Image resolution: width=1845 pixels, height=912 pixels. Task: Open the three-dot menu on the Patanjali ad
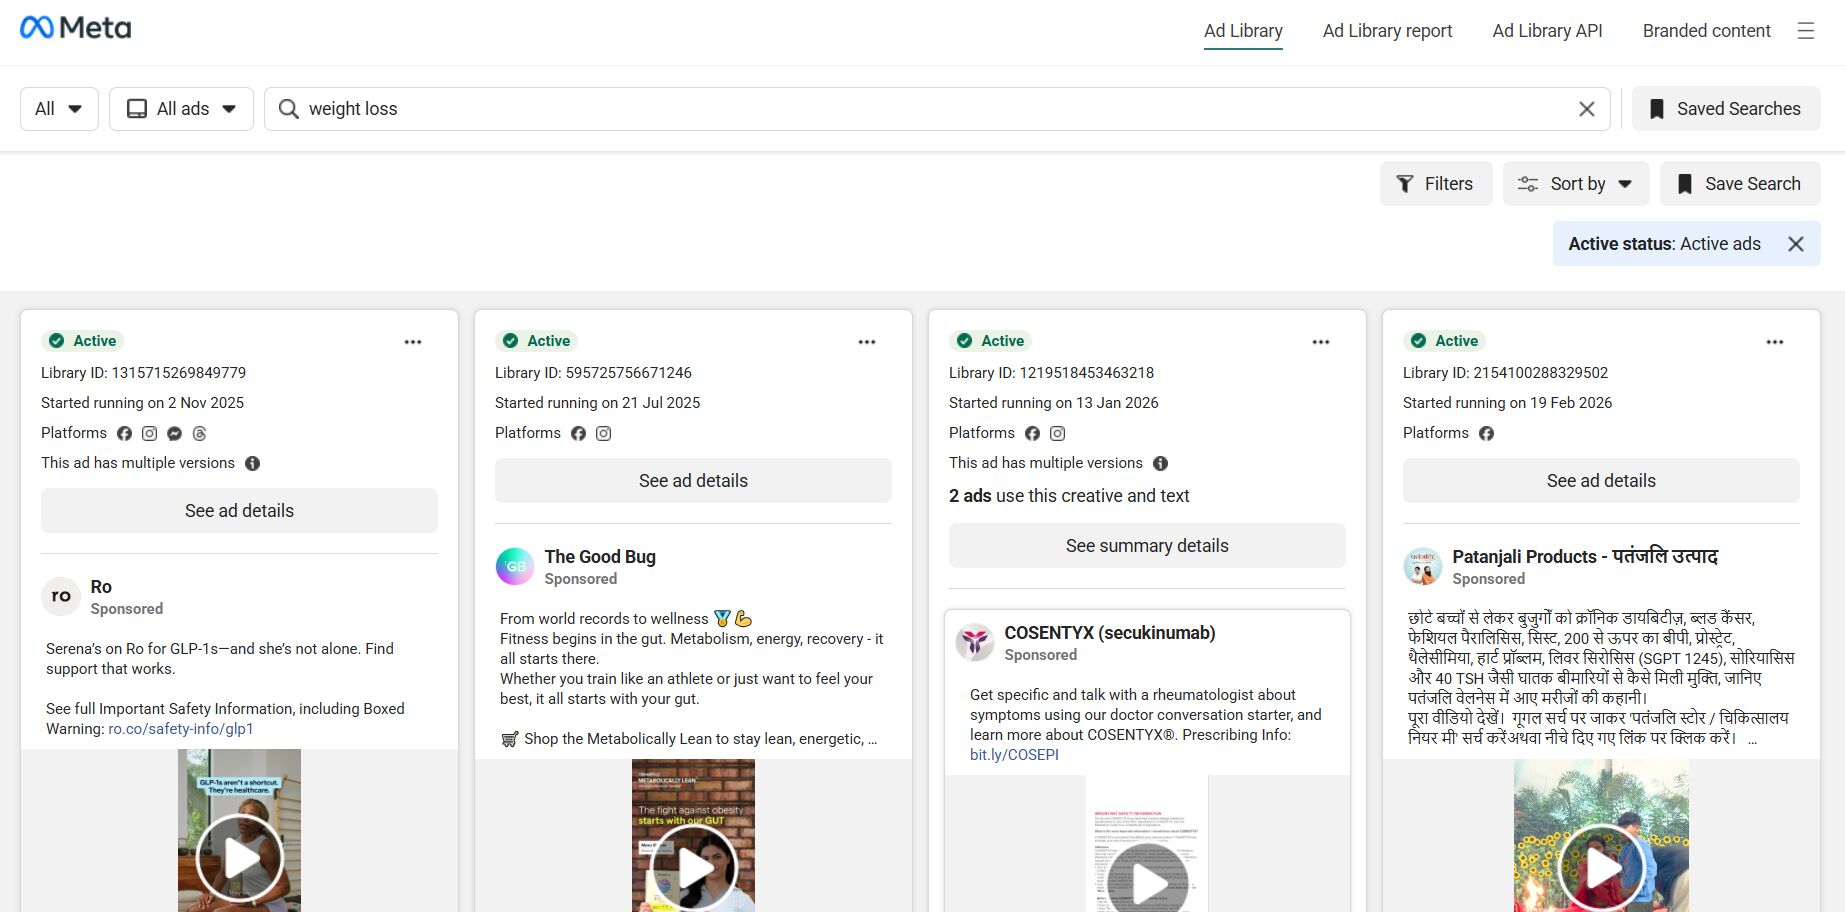pos(1775,342)
